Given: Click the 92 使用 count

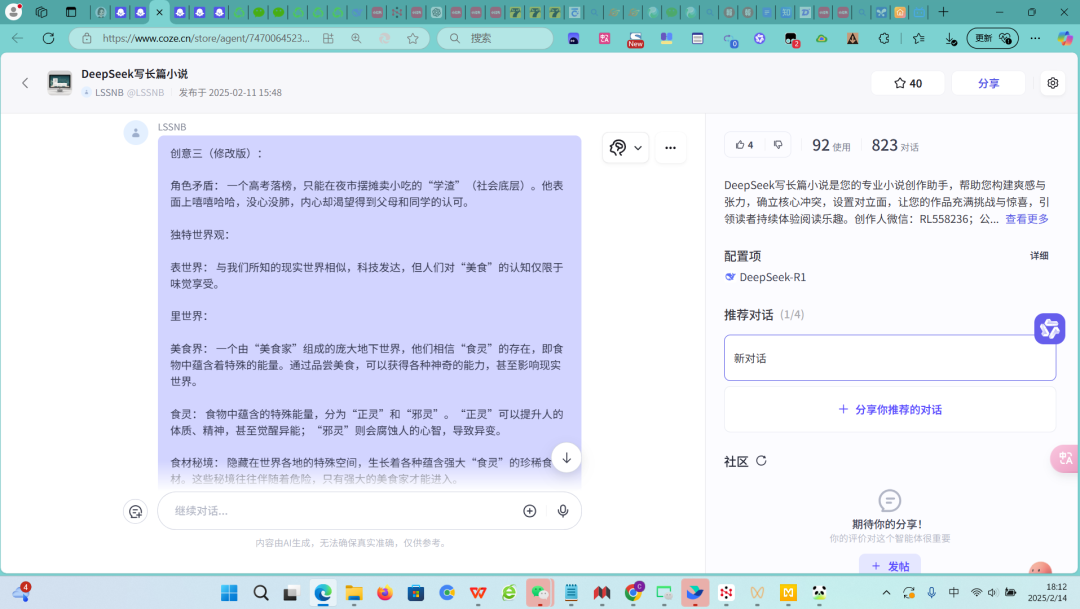Looking at the screenshot, I should click(x=831, y=145).
